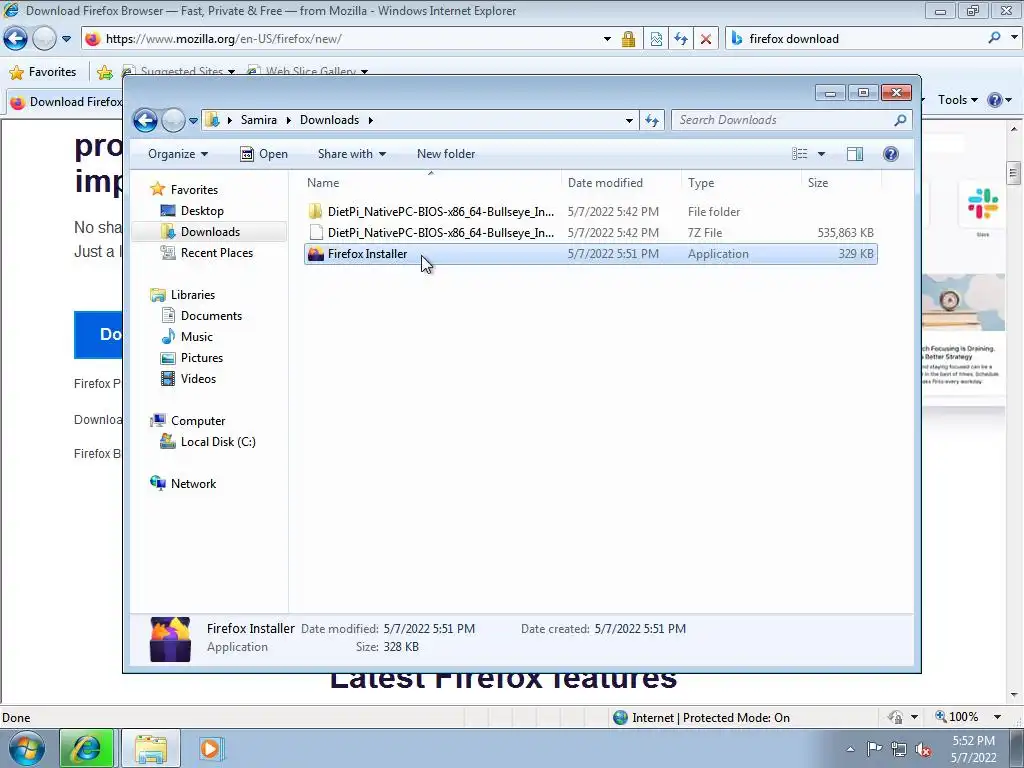The image size is (1024, 768).
Task: Click the Explorer back arrow button
Action: click(x=145, y=120)
